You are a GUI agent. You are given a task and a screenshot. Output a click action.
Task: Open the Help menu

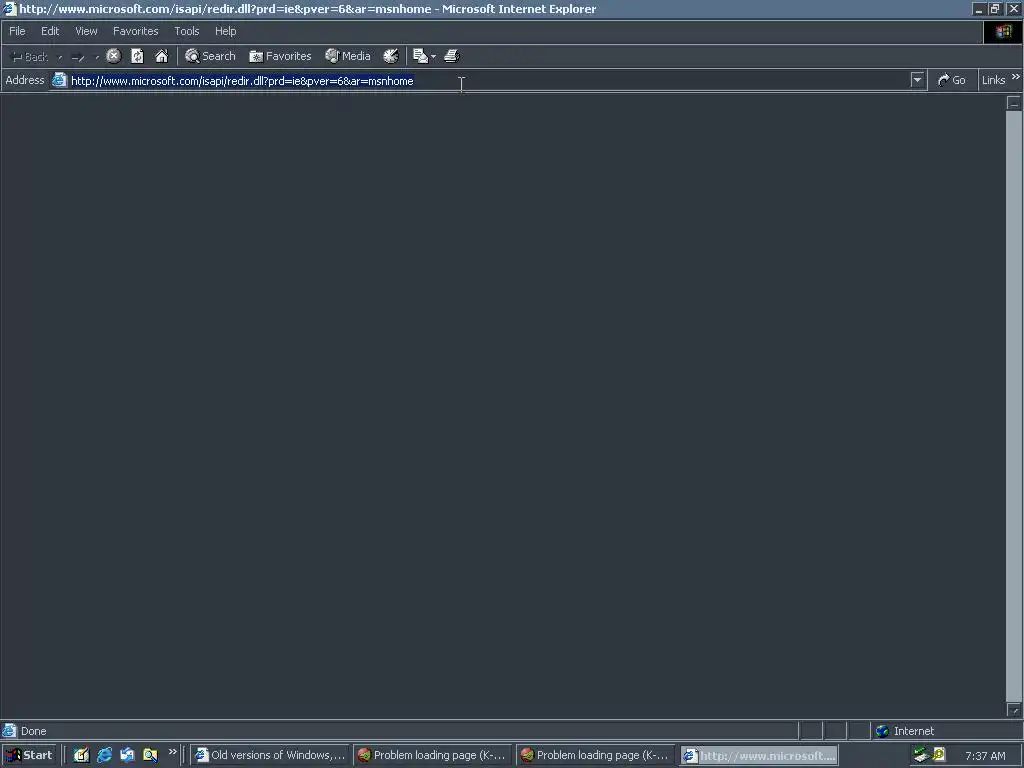click(226, 31)
